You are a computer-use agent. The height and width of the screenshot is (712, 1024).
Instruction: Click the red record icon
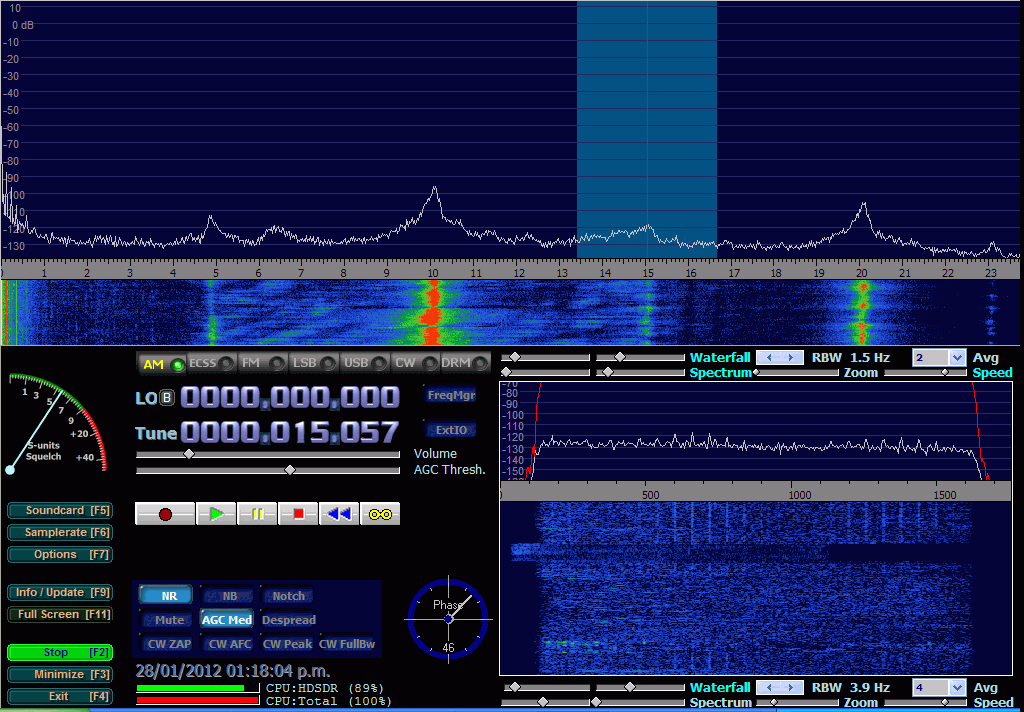pos(164,513)
